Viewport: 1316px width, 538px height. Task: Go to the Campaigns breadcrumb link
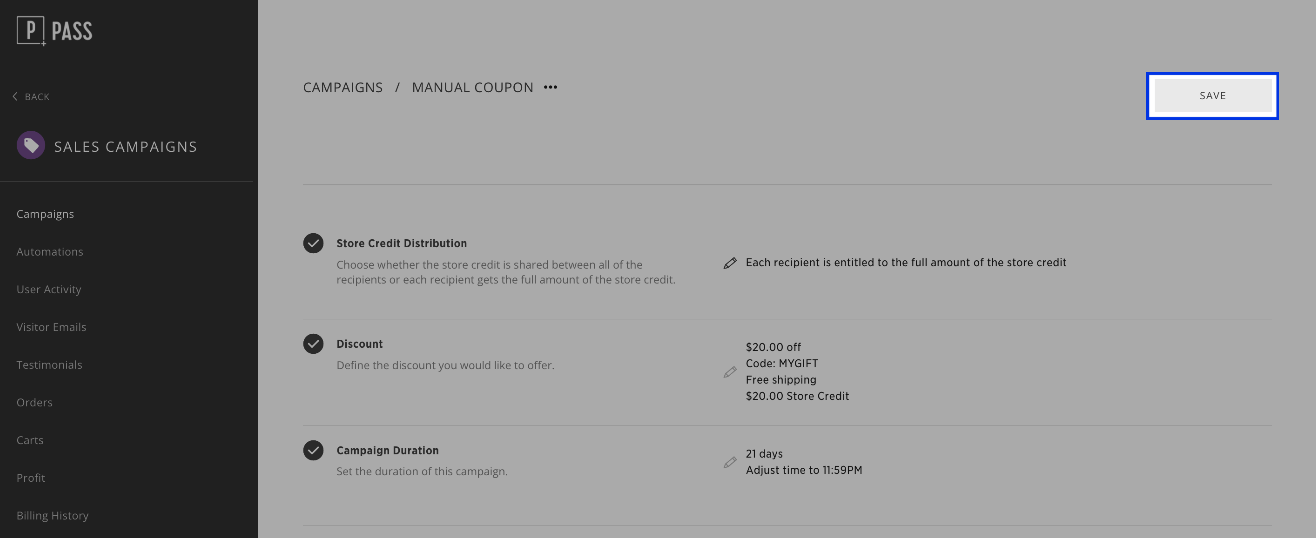343,88
